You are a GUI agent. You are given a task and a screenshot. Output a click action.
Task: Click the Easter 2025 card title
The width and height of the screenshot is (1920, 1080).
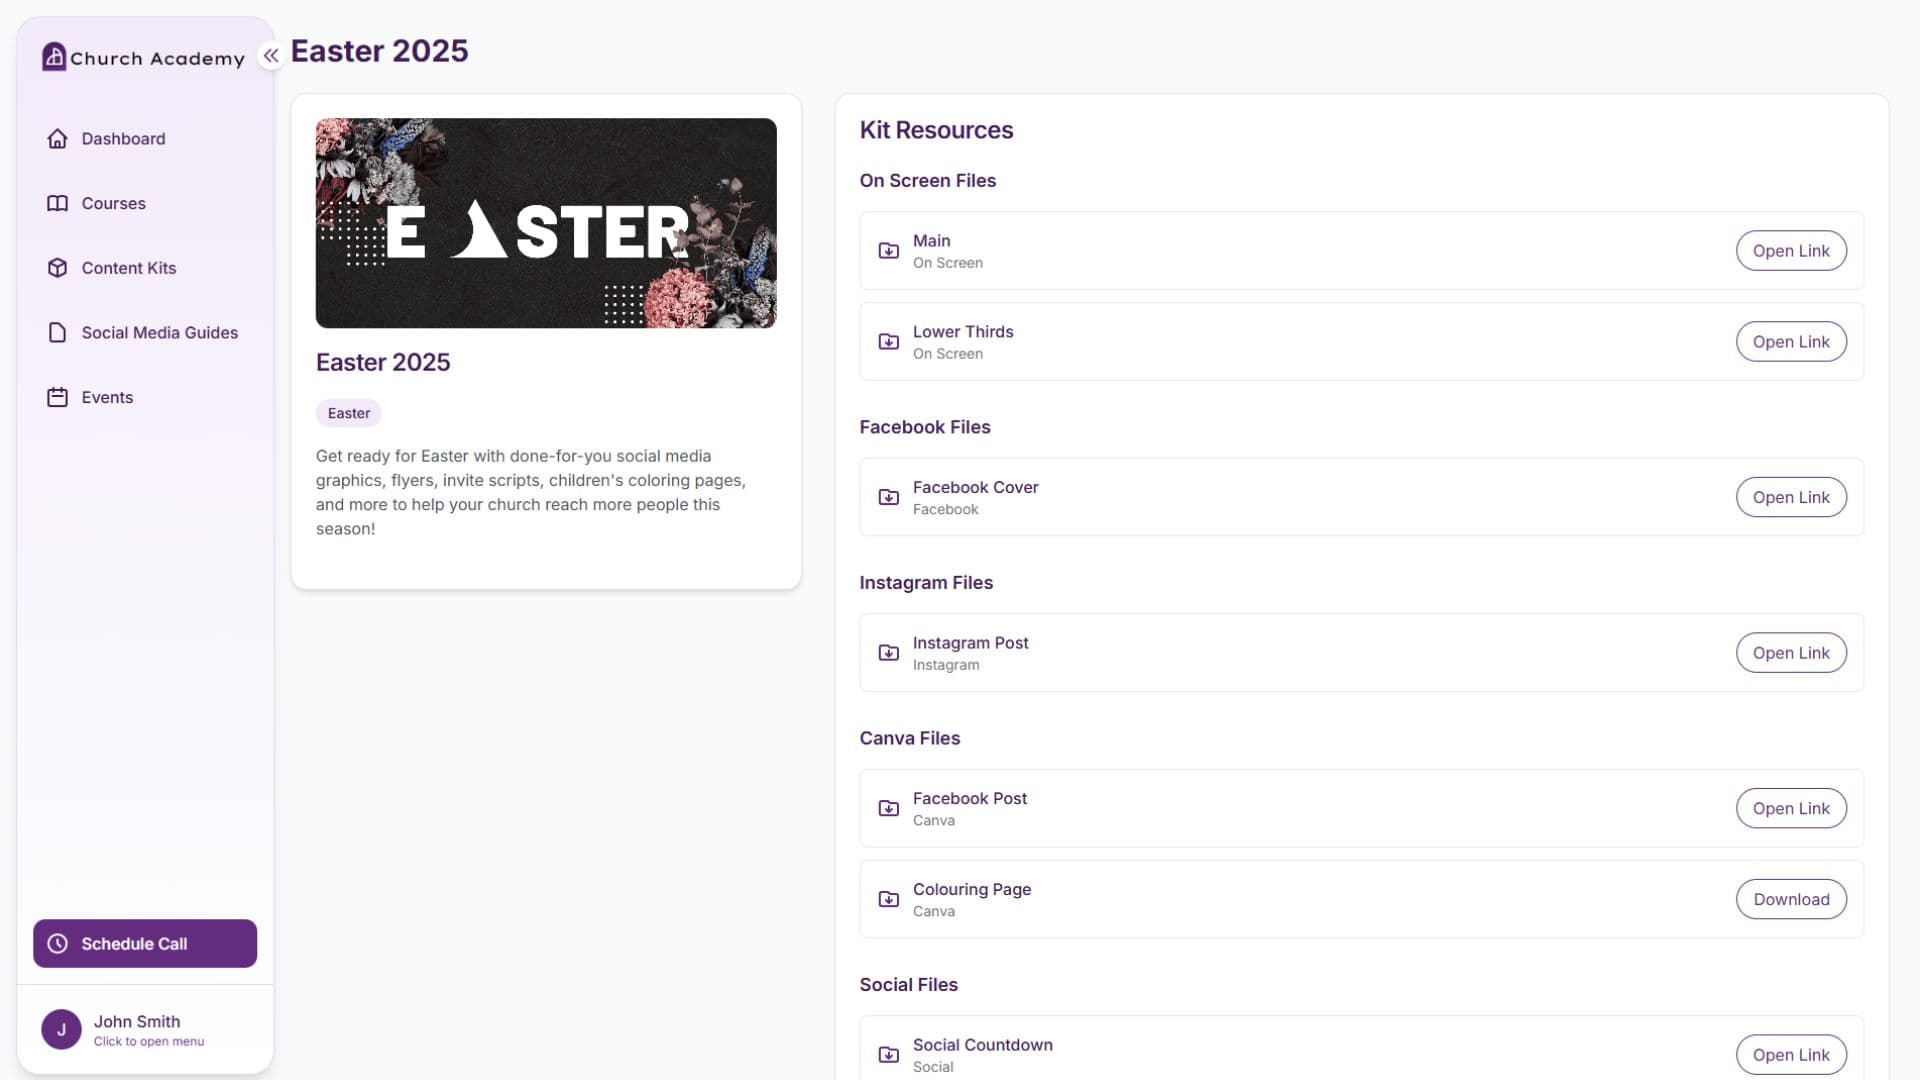point(383,363)
